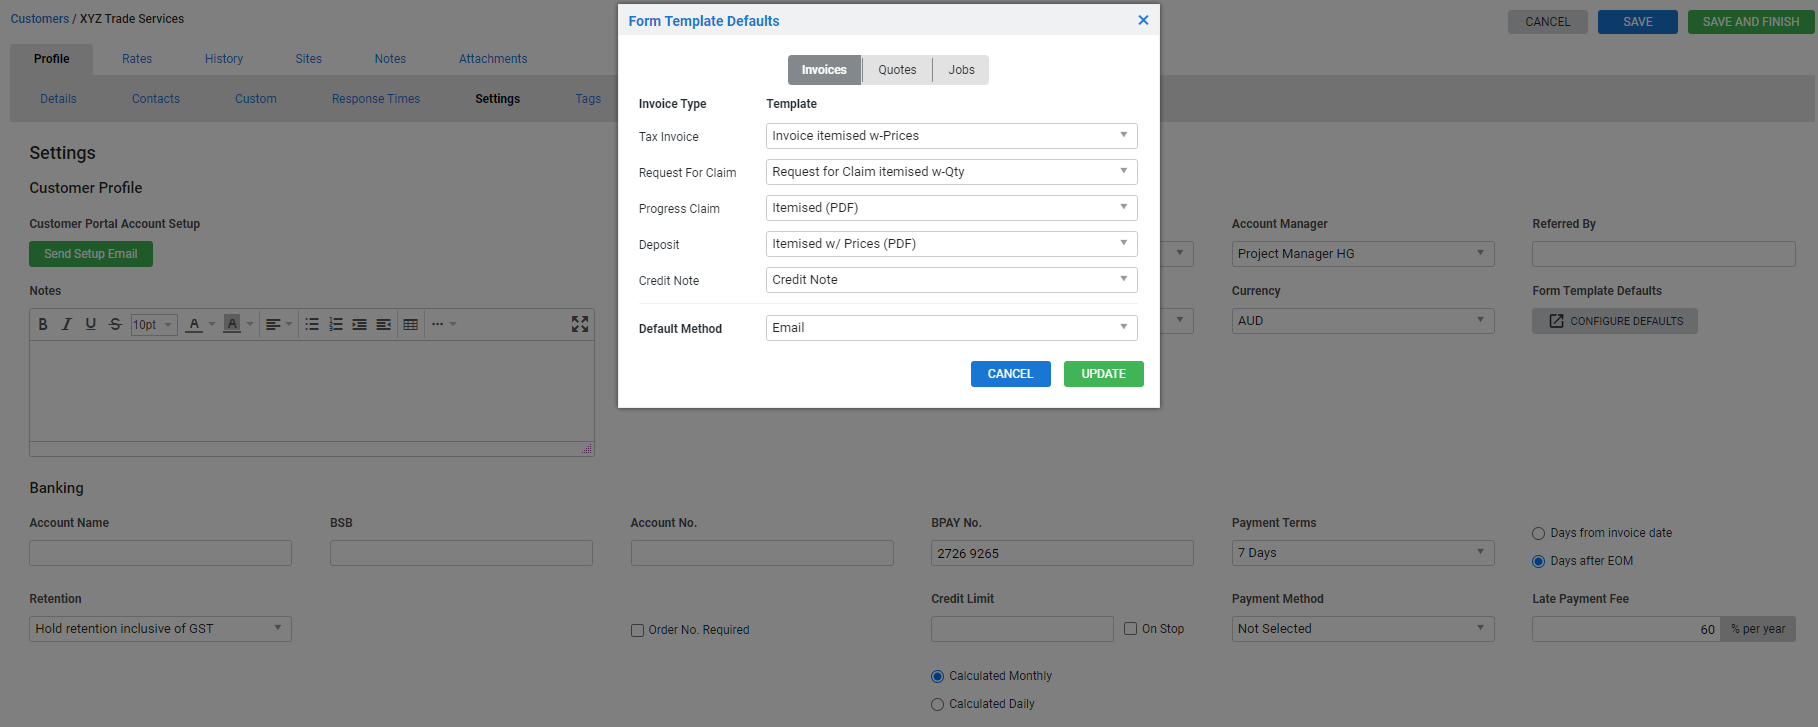This screenshot has width=1818, height=727.
Task: Open the Notes tab
Action: (x=390, y=59)
